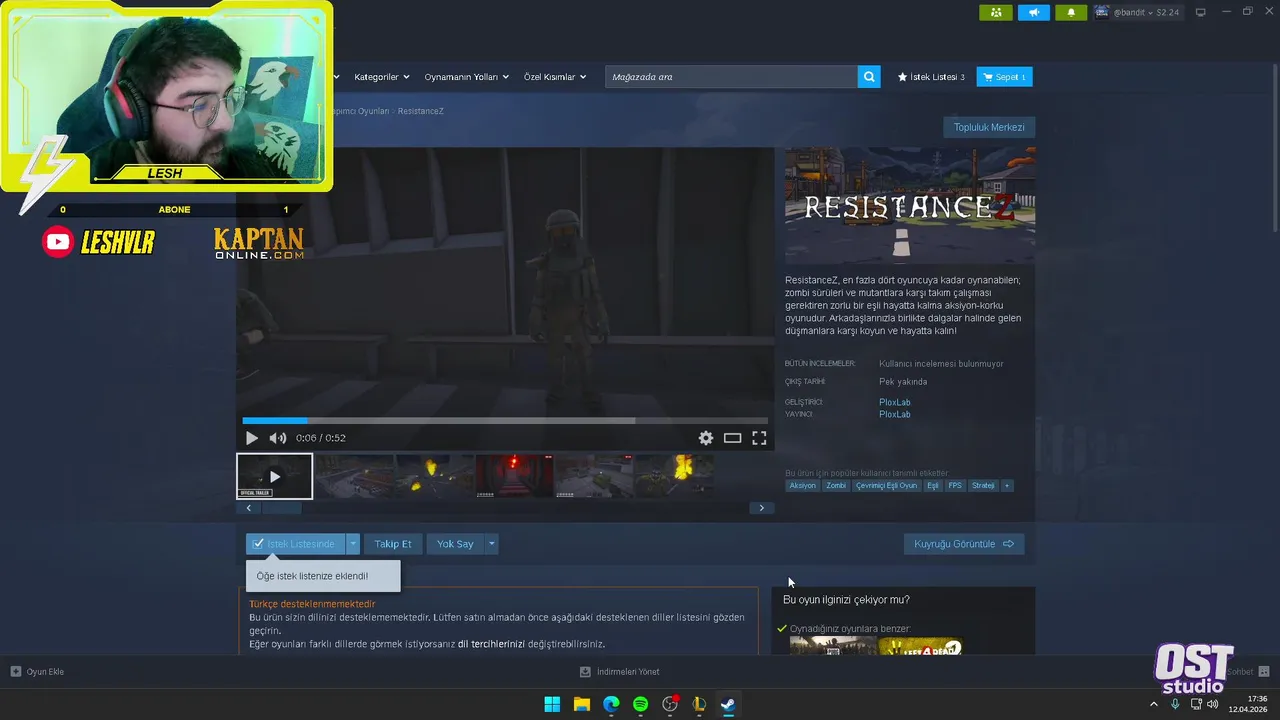Select the Aksiyon tag
The image size is (1280, 720).
[x=802, y=486]
